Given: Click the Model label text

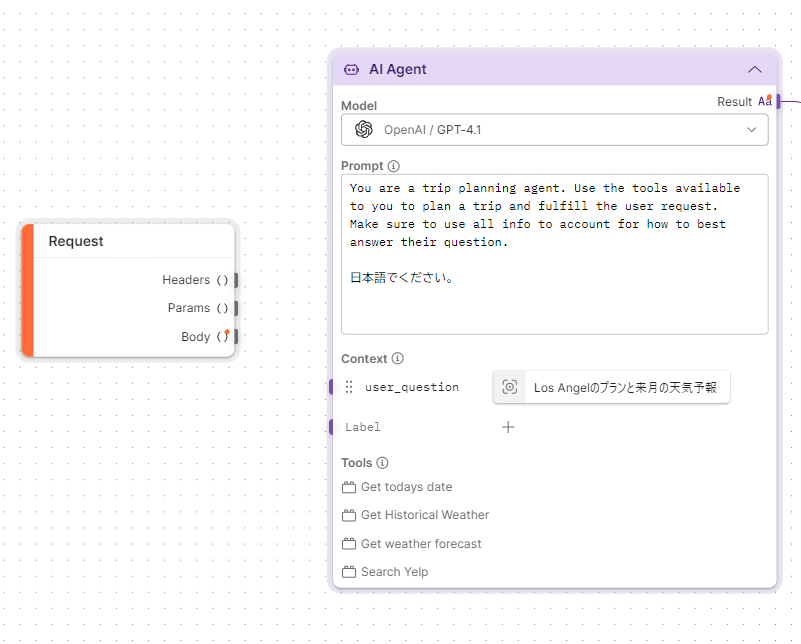Looking at the screenshot, I should (x=359, y=106).
